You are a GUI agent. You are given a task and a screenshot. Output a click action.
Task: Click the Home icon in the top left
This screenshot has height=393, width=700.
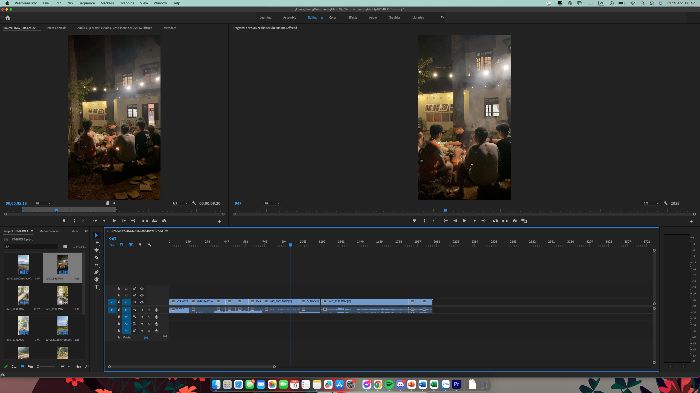tap(8, 18)
